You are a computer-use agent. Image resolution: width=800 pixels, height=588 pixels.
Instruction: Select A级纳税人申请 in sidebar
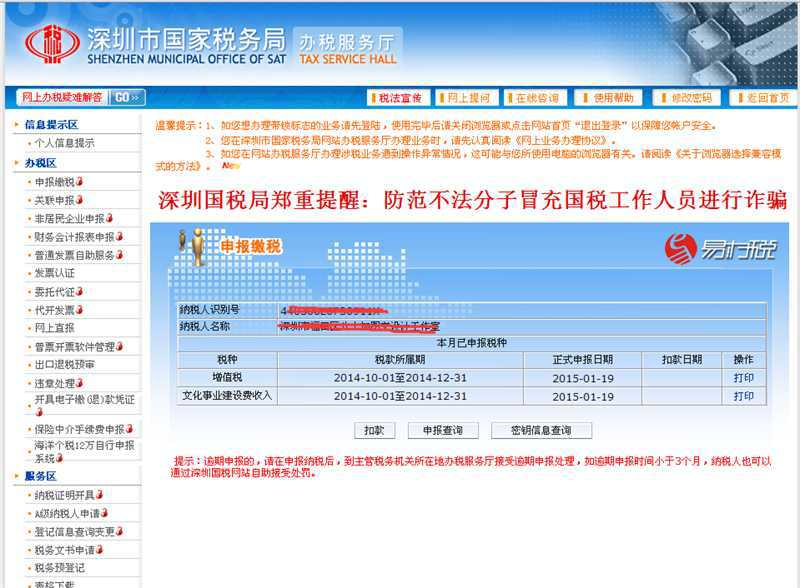[x=67, y=513]
